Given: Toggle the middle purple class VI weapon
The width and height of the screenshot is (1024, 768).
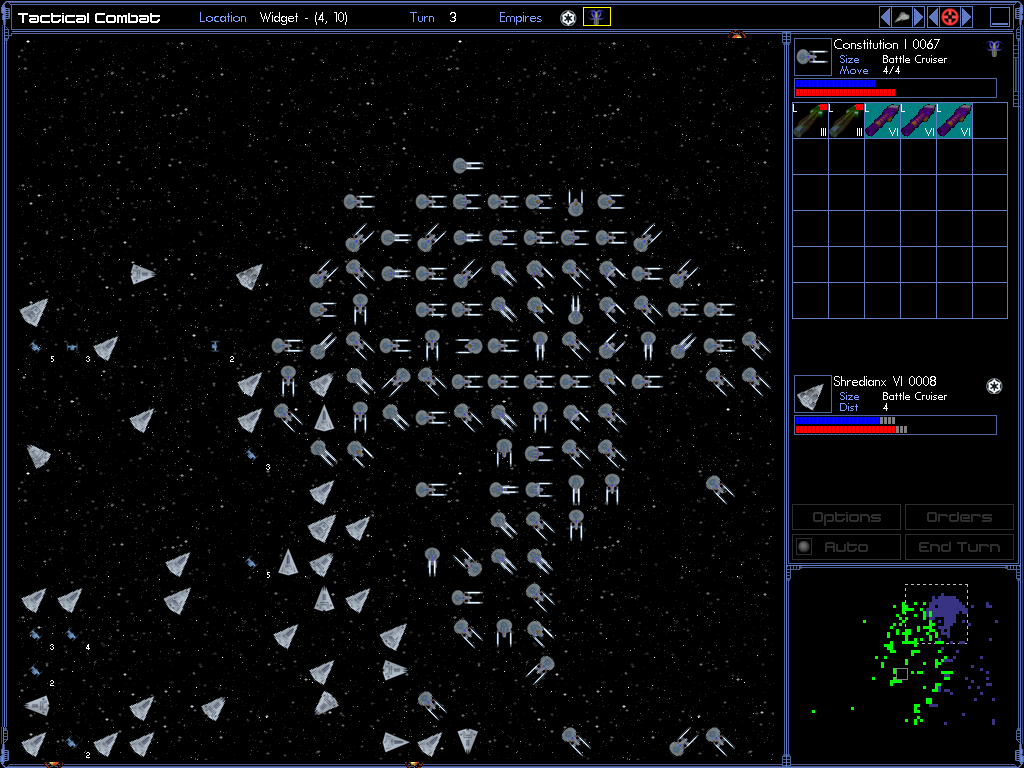Looking at the screenshot, I should 918,120.
